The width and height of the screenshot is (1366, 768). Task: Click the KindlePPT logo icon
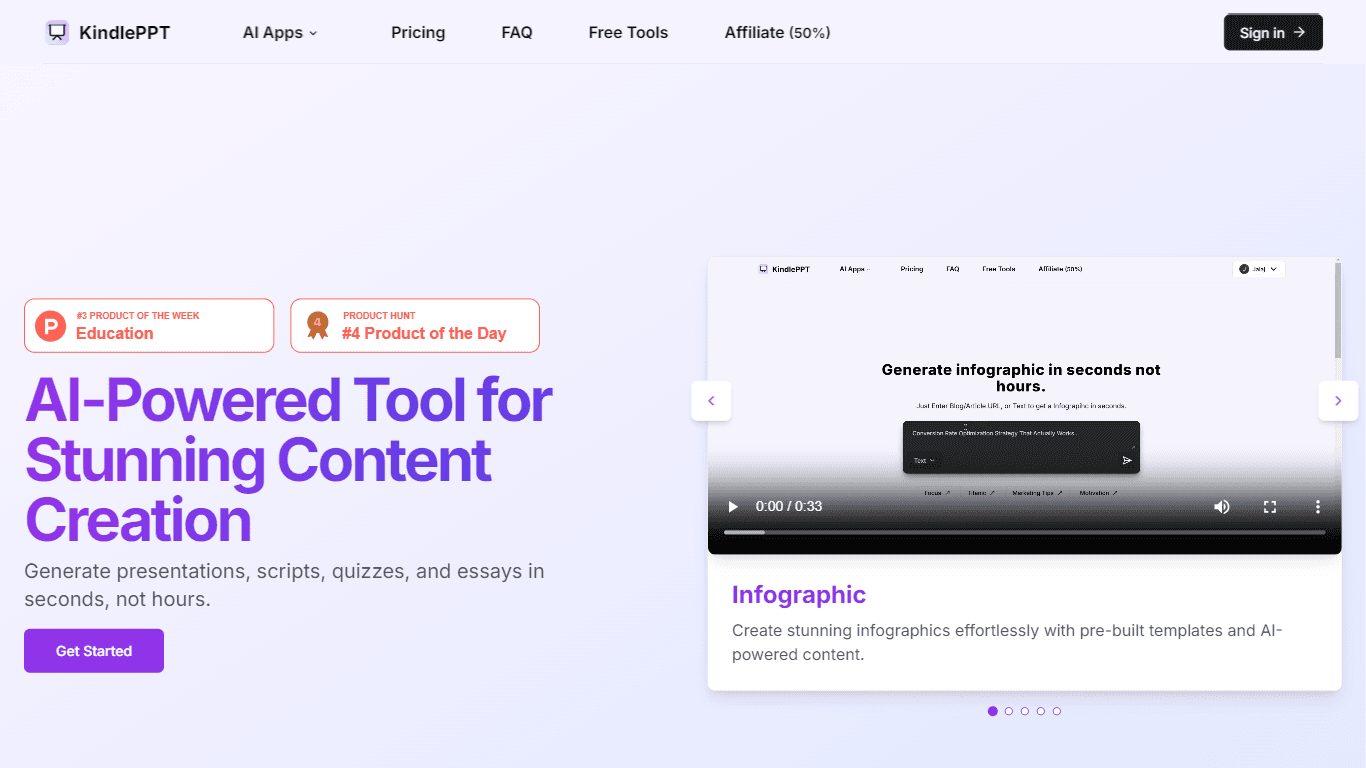57,32
